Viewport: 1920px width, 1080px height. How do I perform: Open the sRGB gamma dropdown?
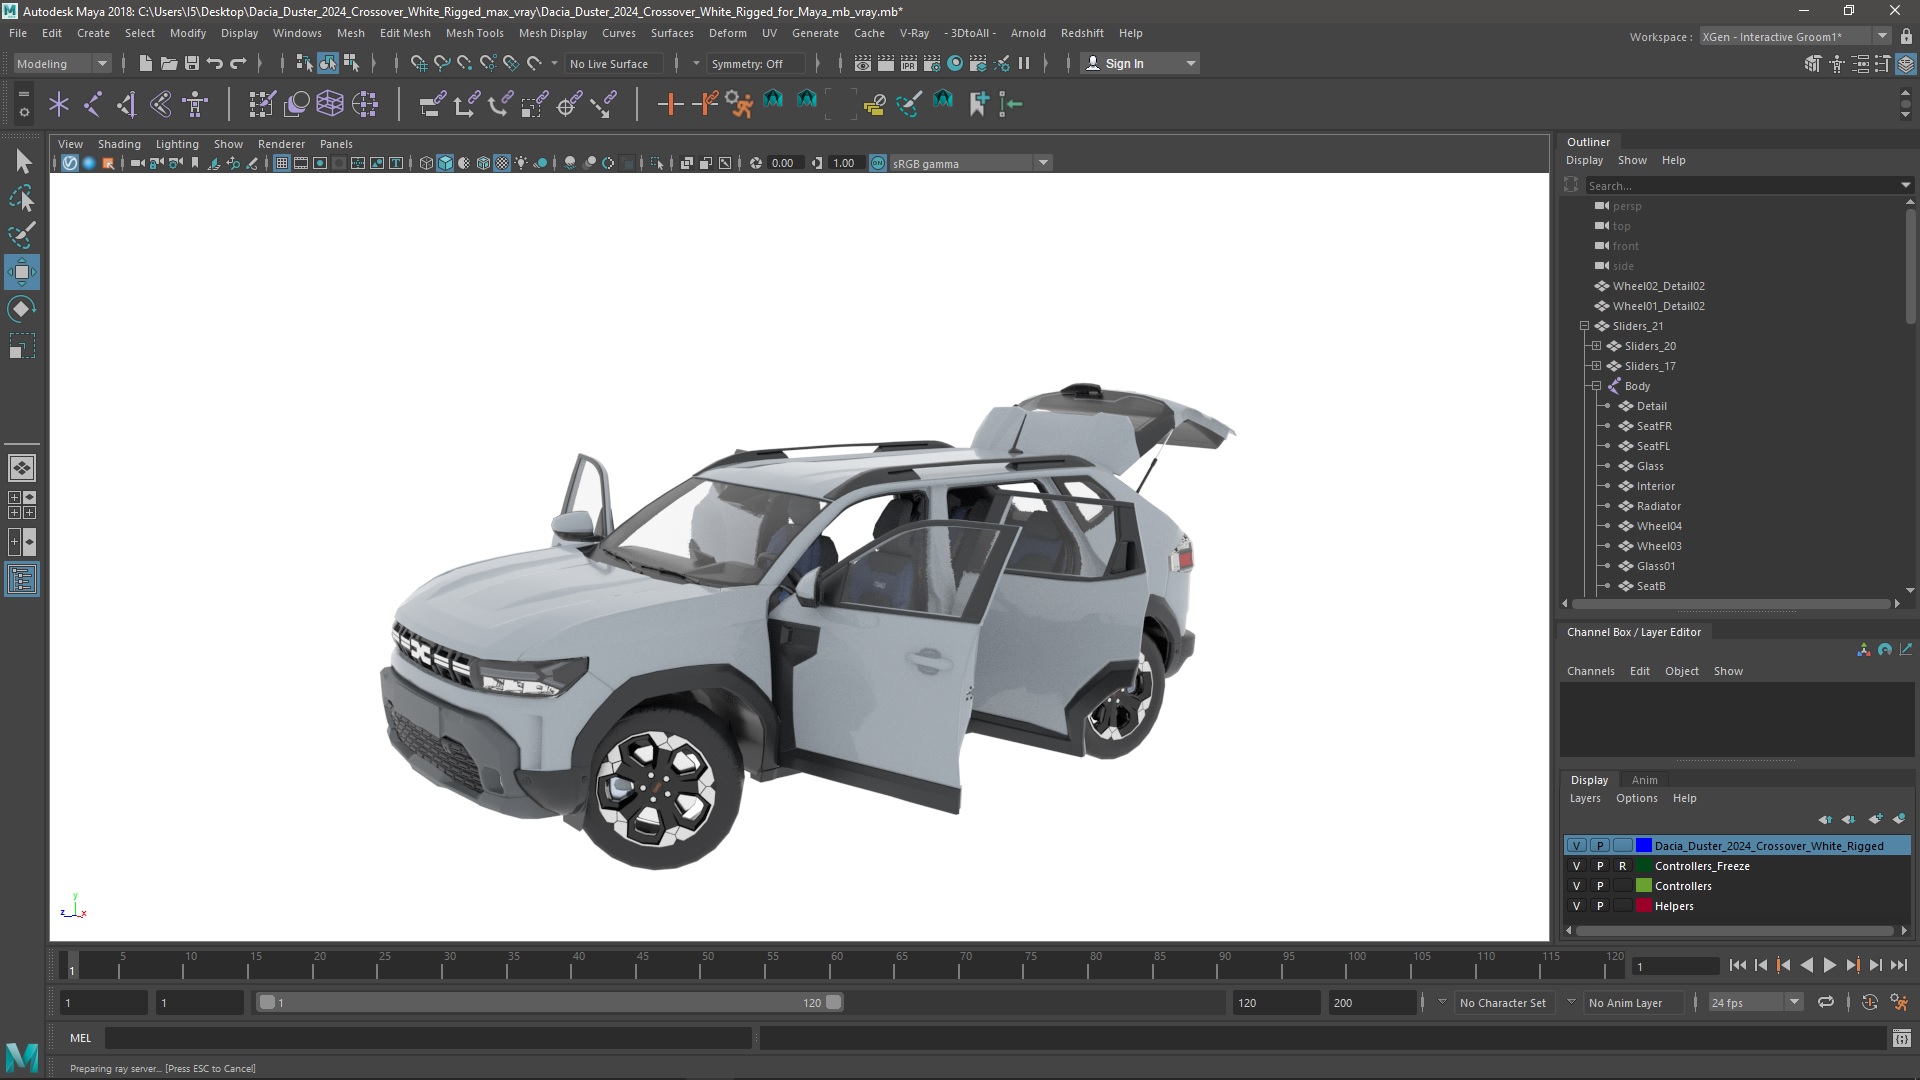pos(970,163)
